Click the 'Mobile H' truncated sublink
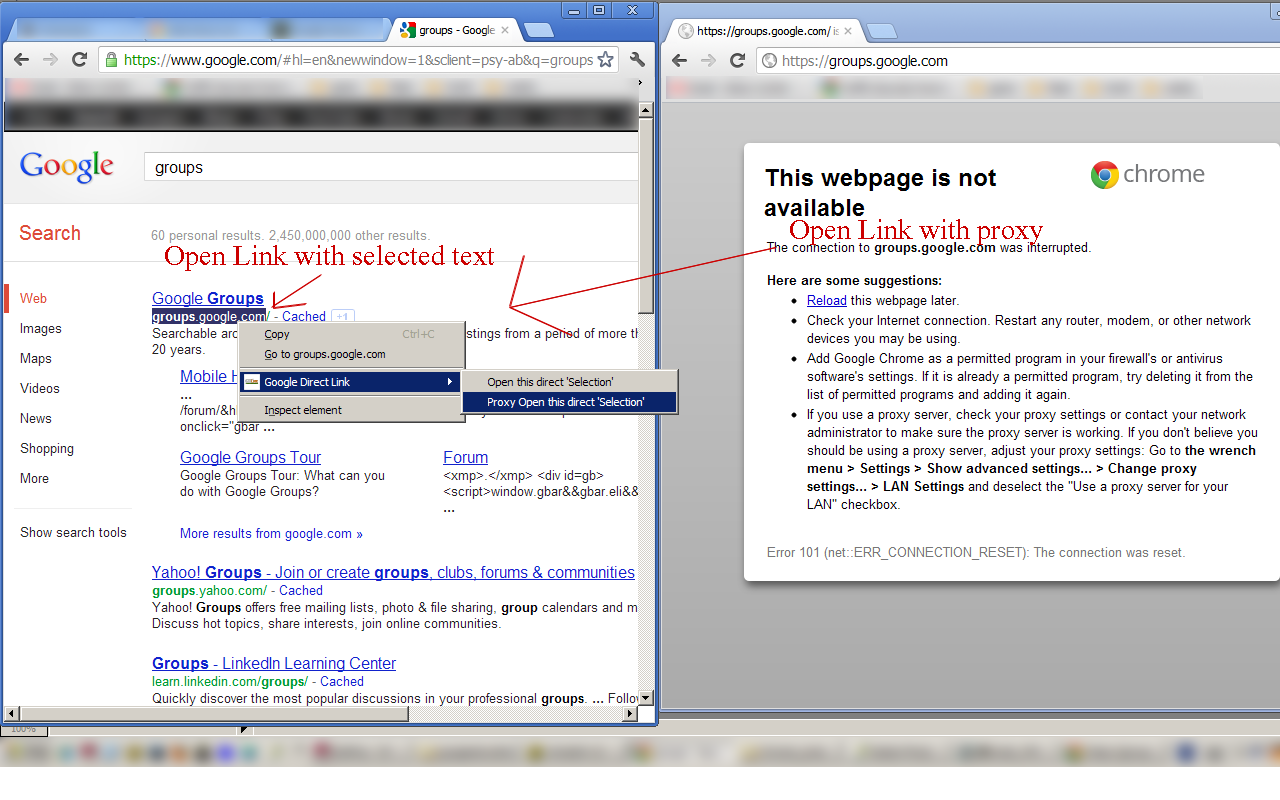This screenshot has height=800, width=1280. pos(209,376)
